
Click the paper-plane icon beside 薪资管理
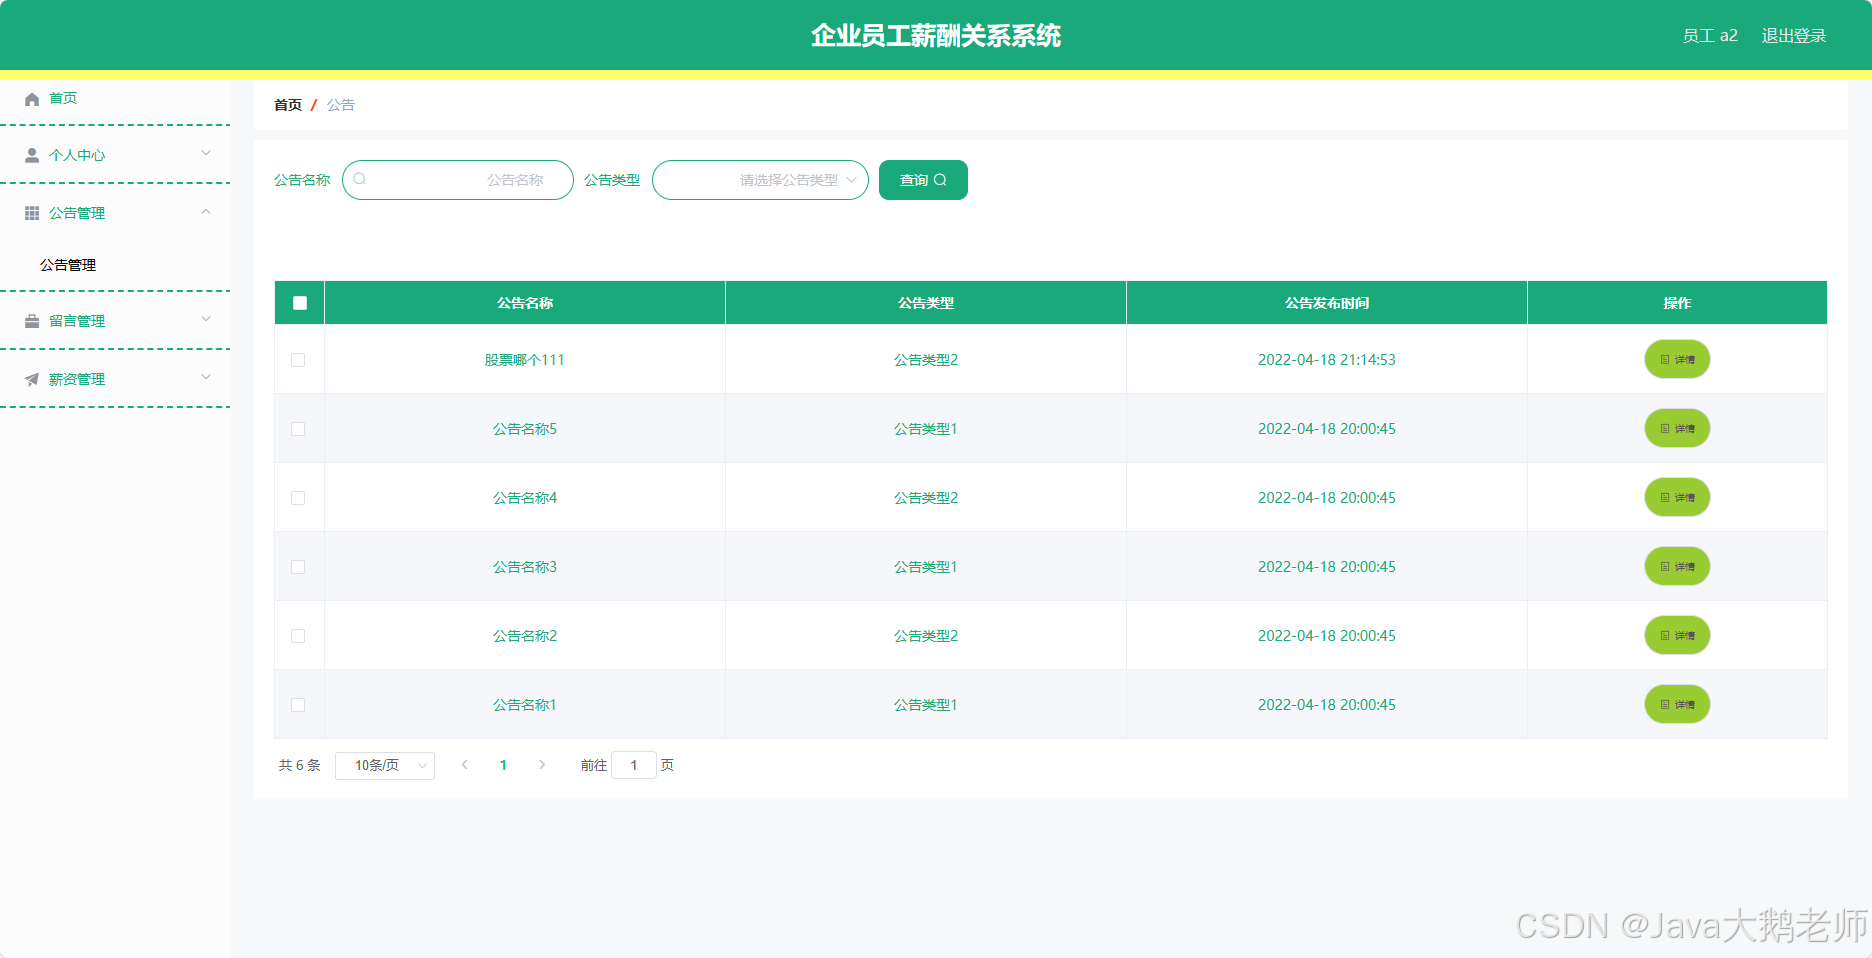pyautogui.click(x=32, y=379)
